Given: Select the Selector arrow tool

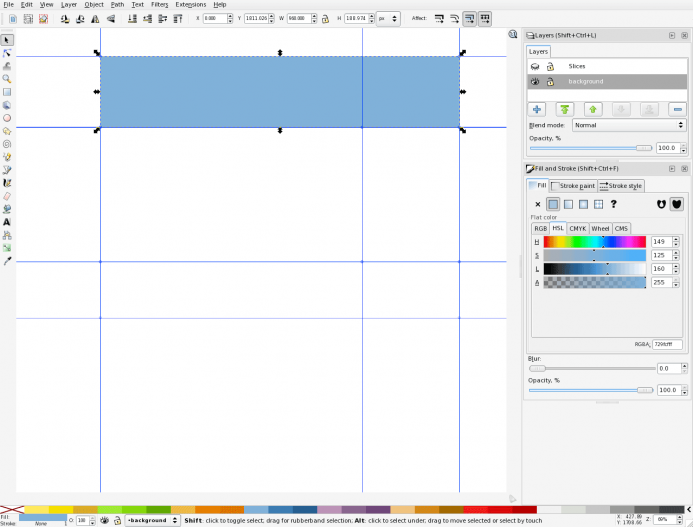Looking at the screenshot, I should 7,40.
